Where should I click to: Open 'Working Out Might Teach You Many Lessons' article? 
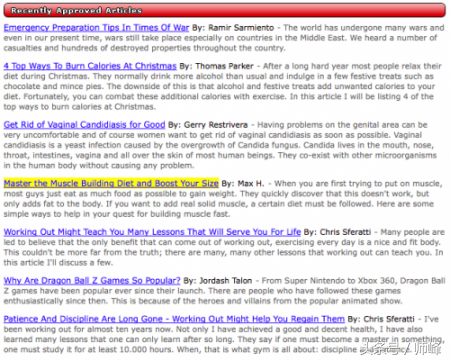point(152,232)
